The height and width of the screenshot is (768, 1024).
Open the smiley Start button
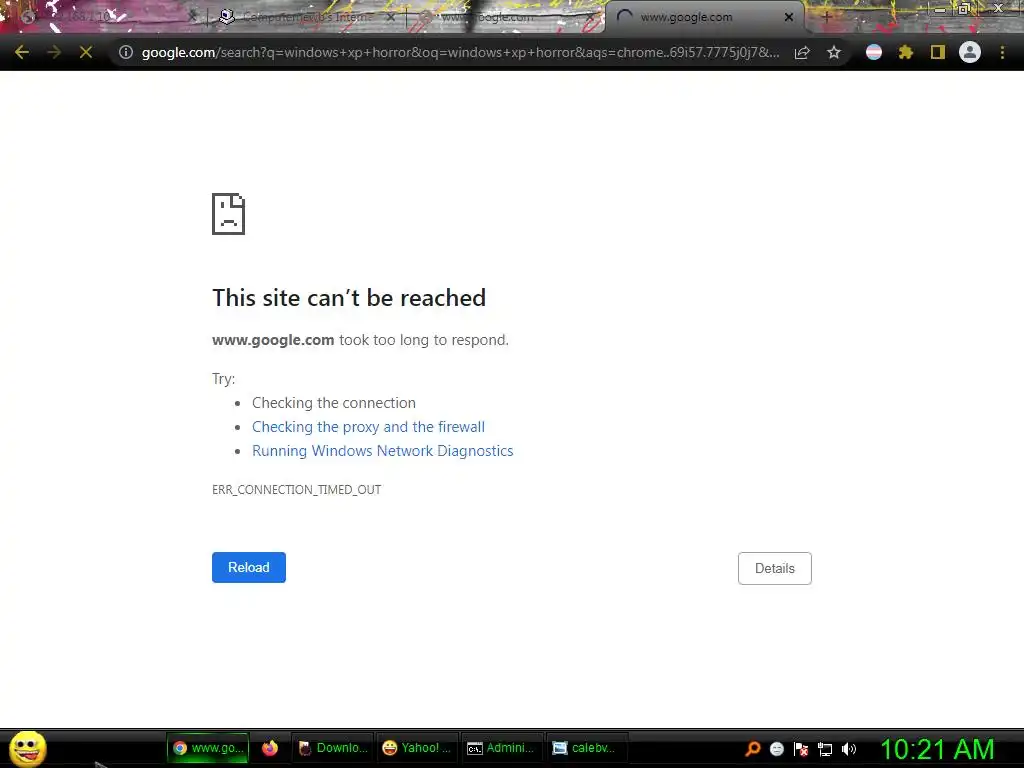coord(27,748)
